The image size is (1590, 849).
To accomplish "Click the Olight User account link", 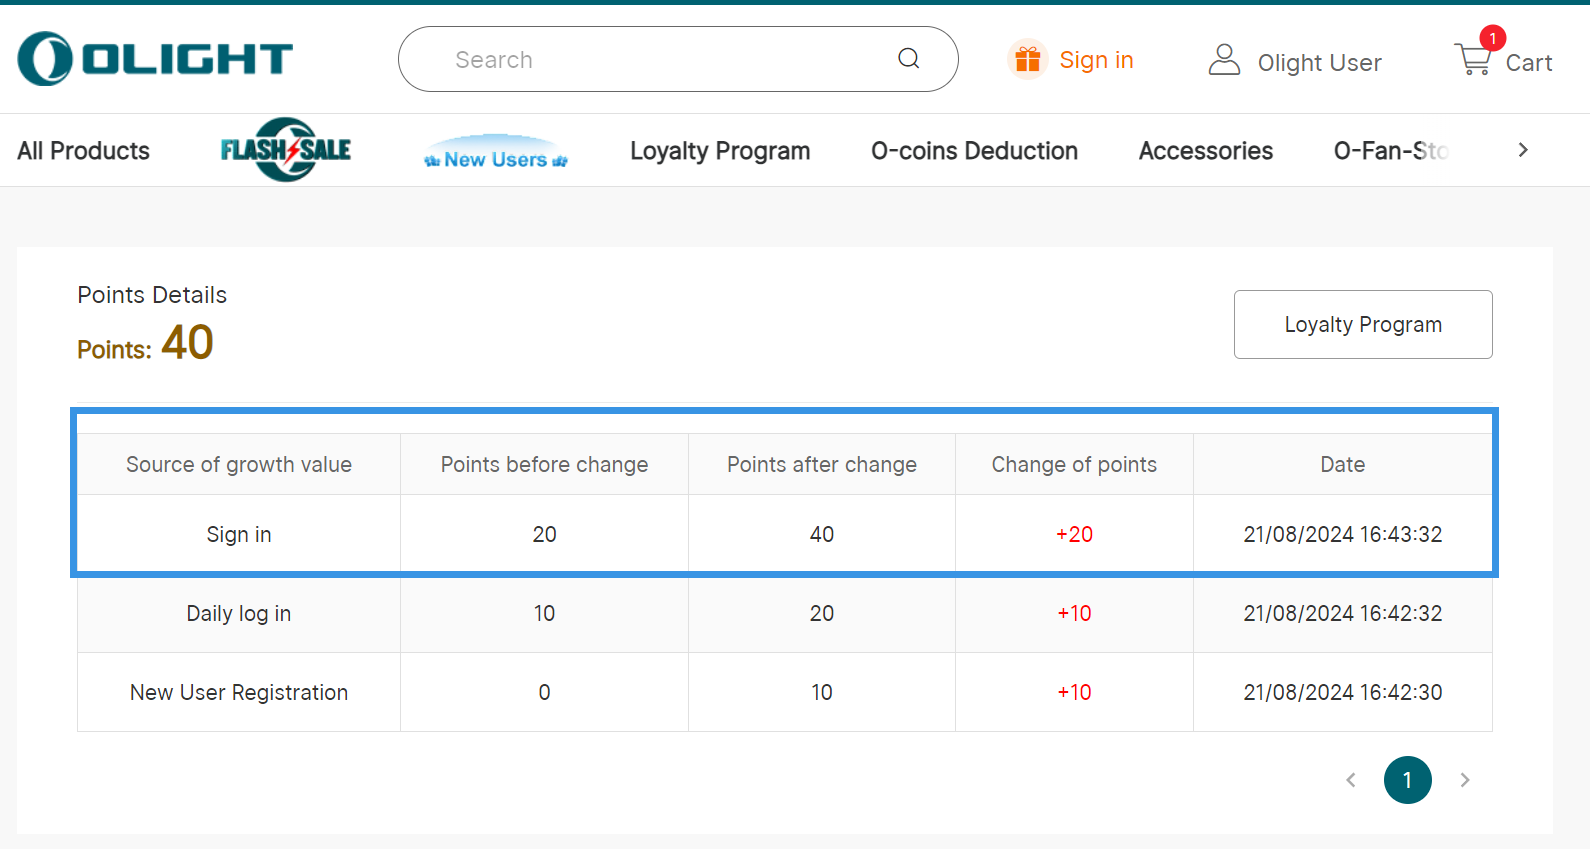I will pos(1319,63).
